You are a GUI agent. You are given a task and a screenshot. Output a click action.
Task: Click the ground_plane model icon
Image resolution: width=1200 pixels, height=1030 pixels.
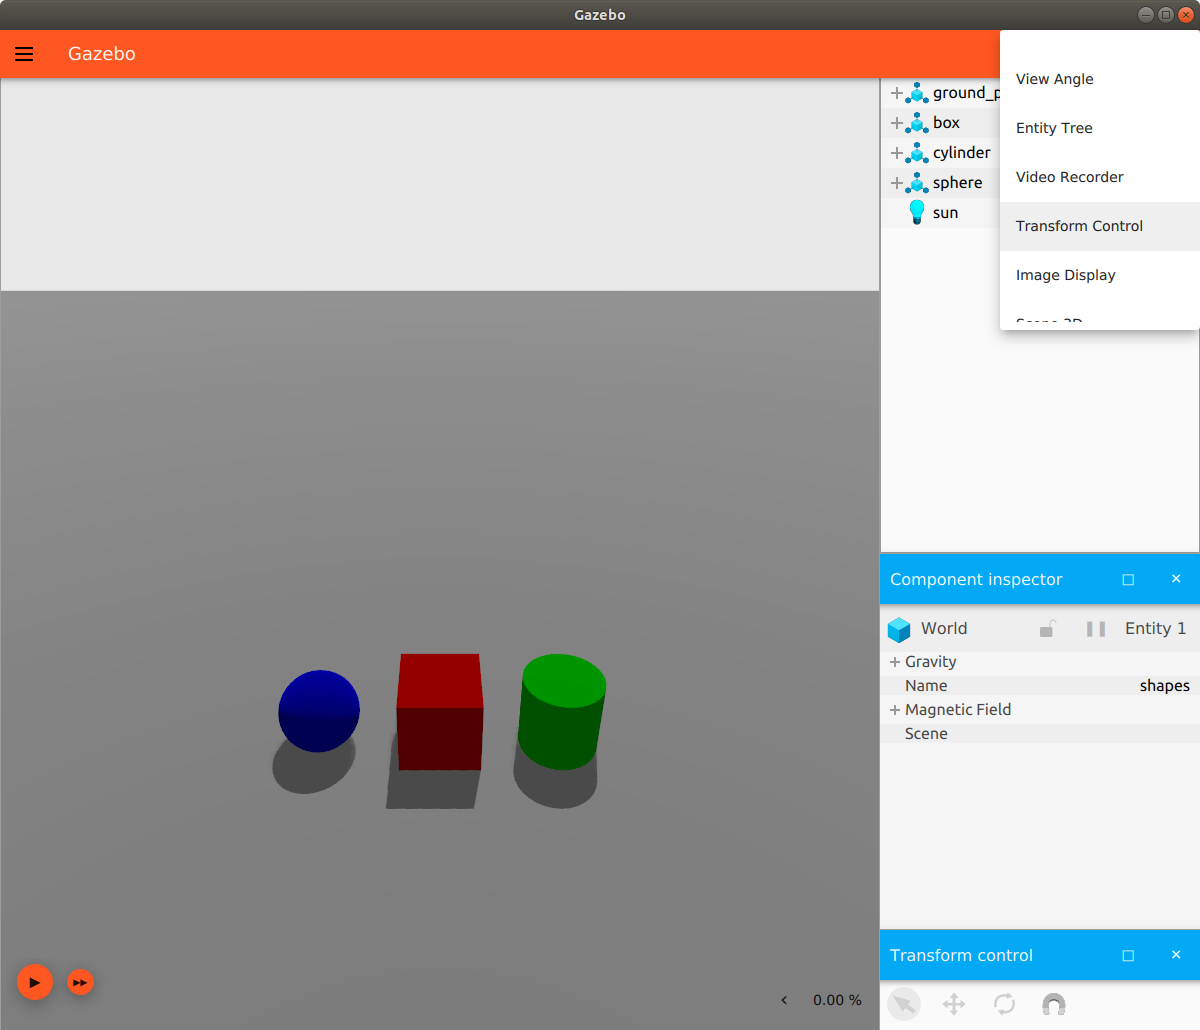[917, 93]
